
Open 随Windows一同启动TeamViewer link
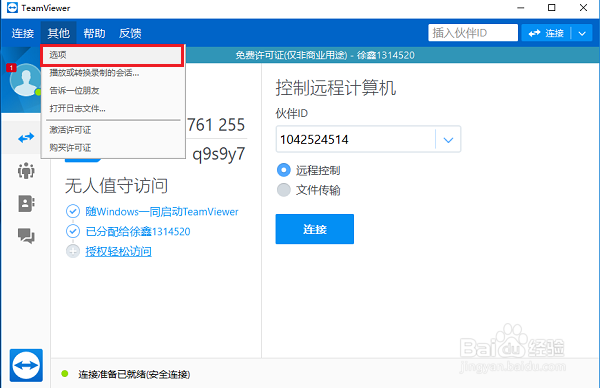161,212
